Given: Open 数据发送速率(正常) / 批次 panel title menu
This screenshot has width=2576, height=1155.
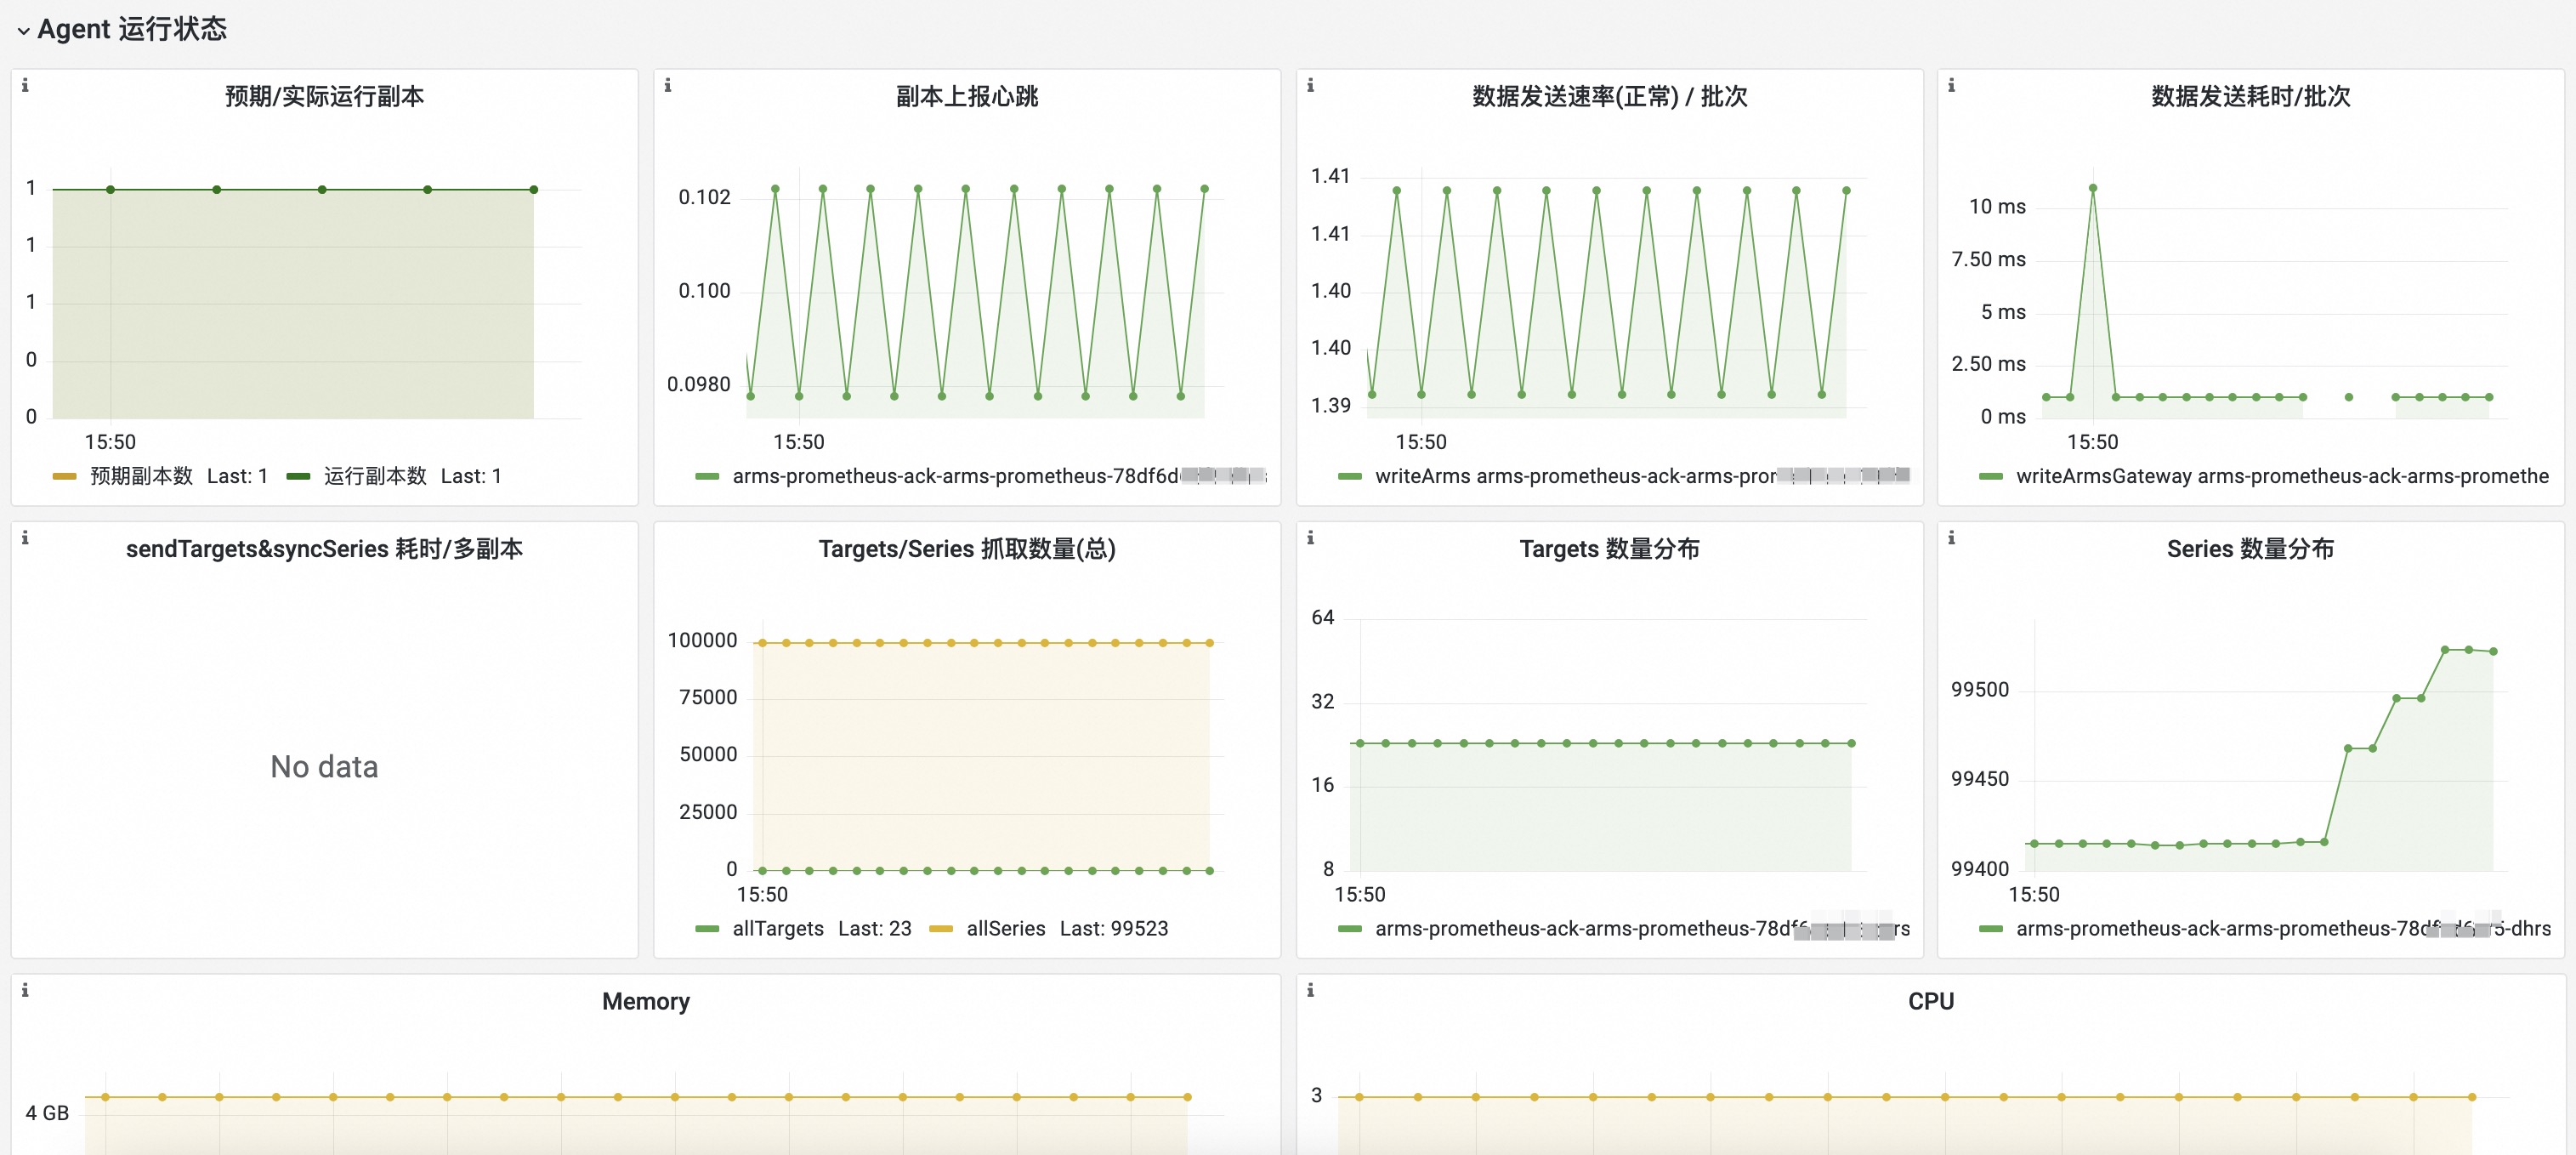Looking at the screenshot, I should pos(1609,96).
